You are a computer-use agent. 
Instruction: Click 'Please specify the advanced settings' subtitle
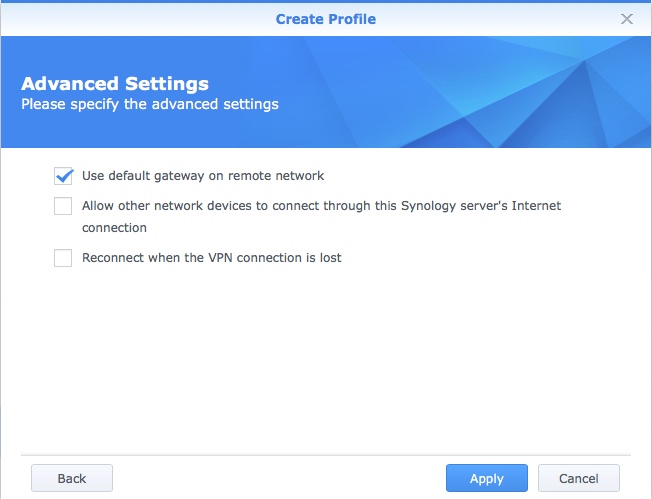(x=150, y=104)
